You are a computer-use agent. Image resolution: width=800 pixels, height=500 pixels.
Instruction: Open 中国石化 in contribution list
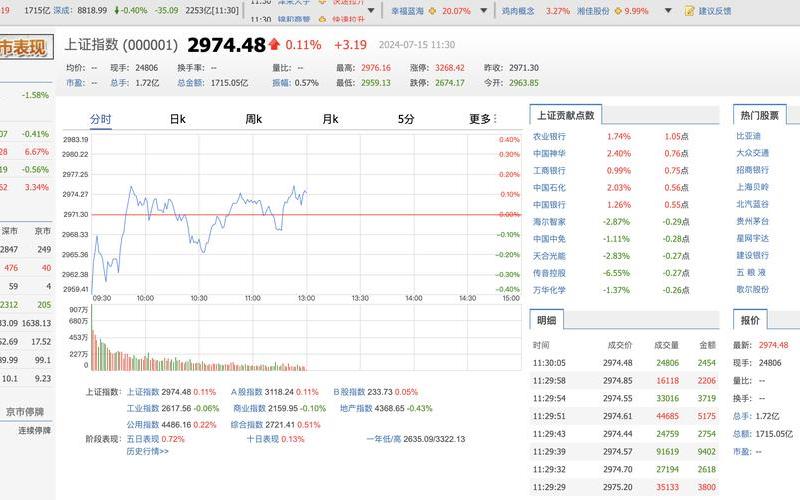[x=549, y=187]
